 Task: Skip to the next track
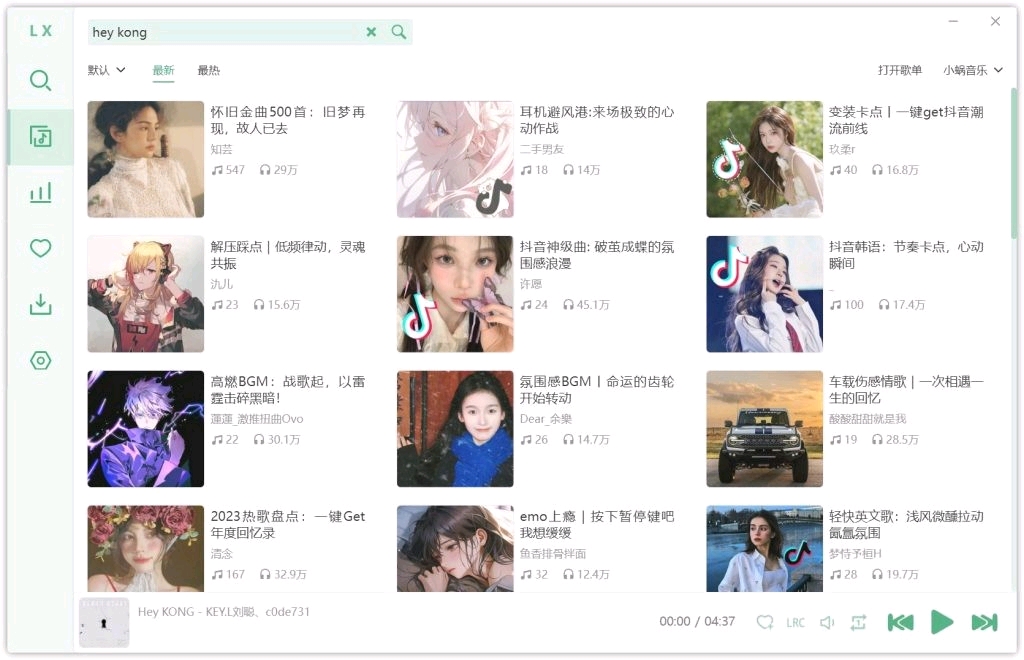(984, 622)
